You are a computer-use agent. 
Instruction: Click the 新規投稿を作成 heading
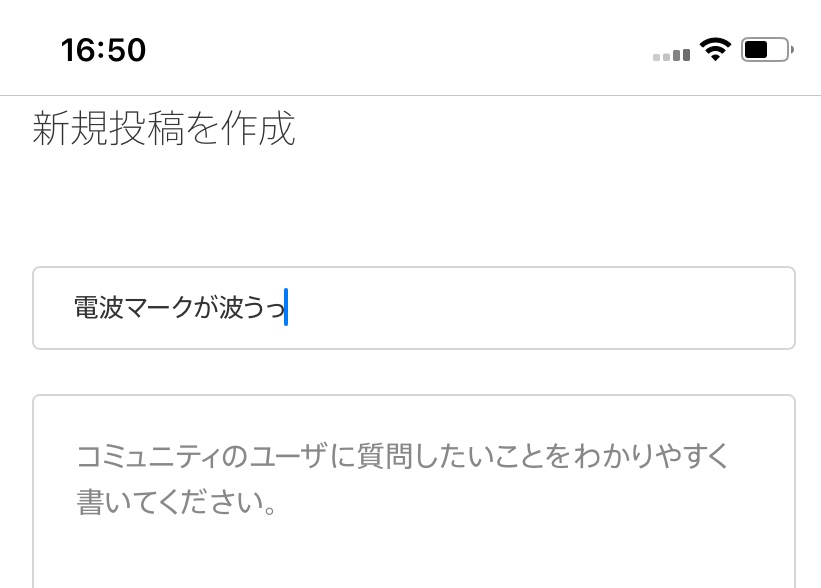[164, 130]
